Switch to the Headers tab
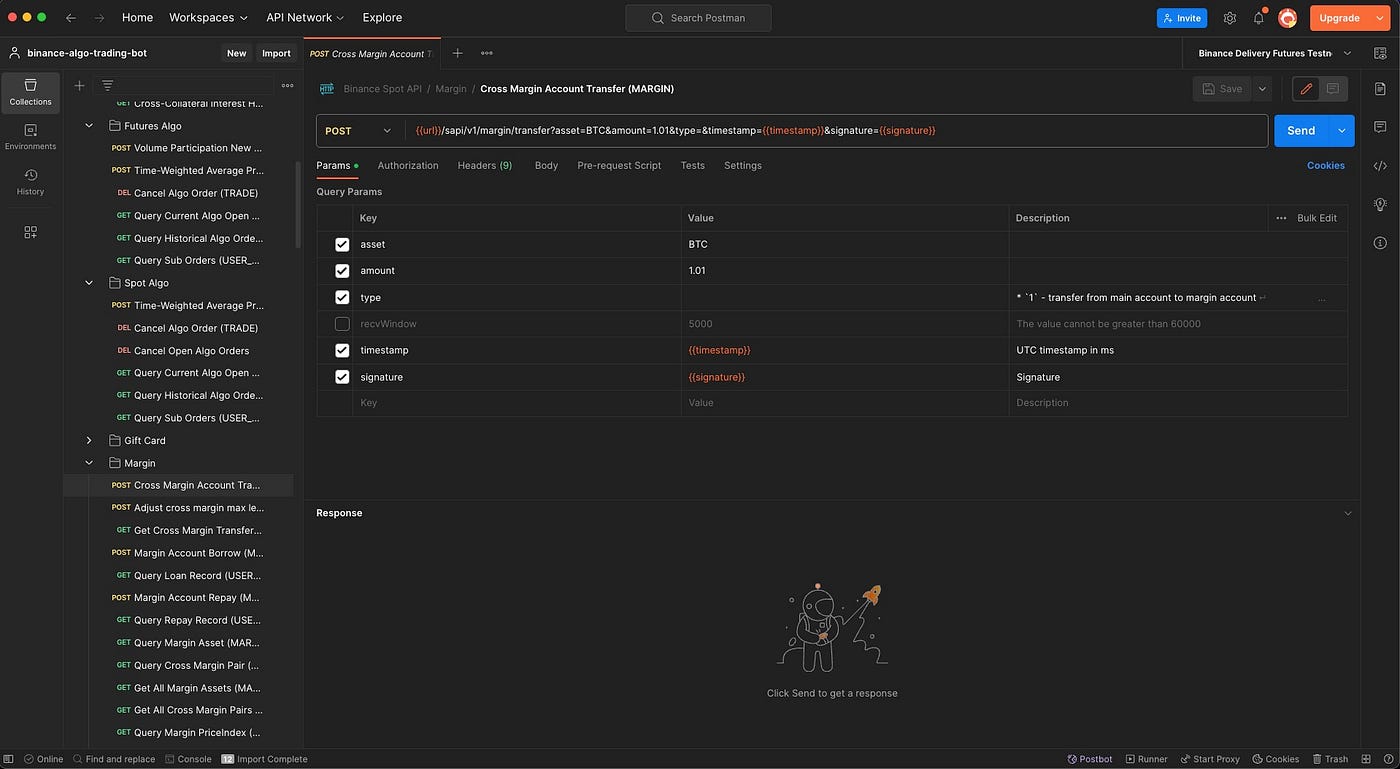The image size is (1400, 769). pyautogui.click(x=484, y=165)
